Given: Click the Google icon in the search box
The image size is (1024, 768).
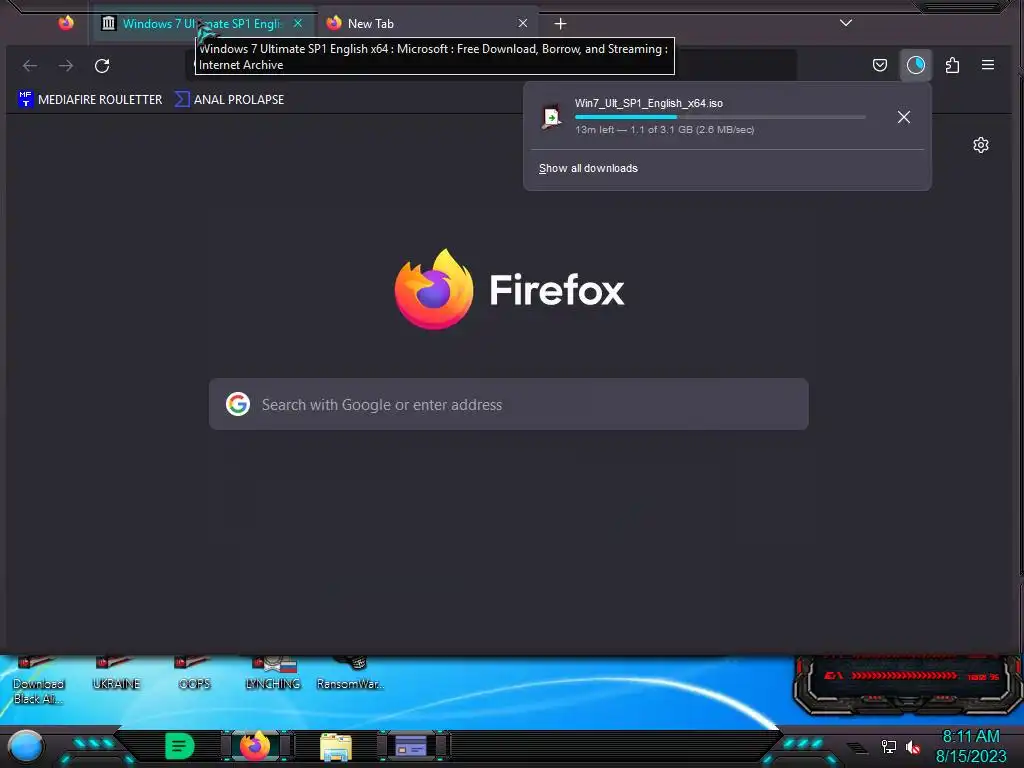Looking at the screenshot, I should [238, 404].
